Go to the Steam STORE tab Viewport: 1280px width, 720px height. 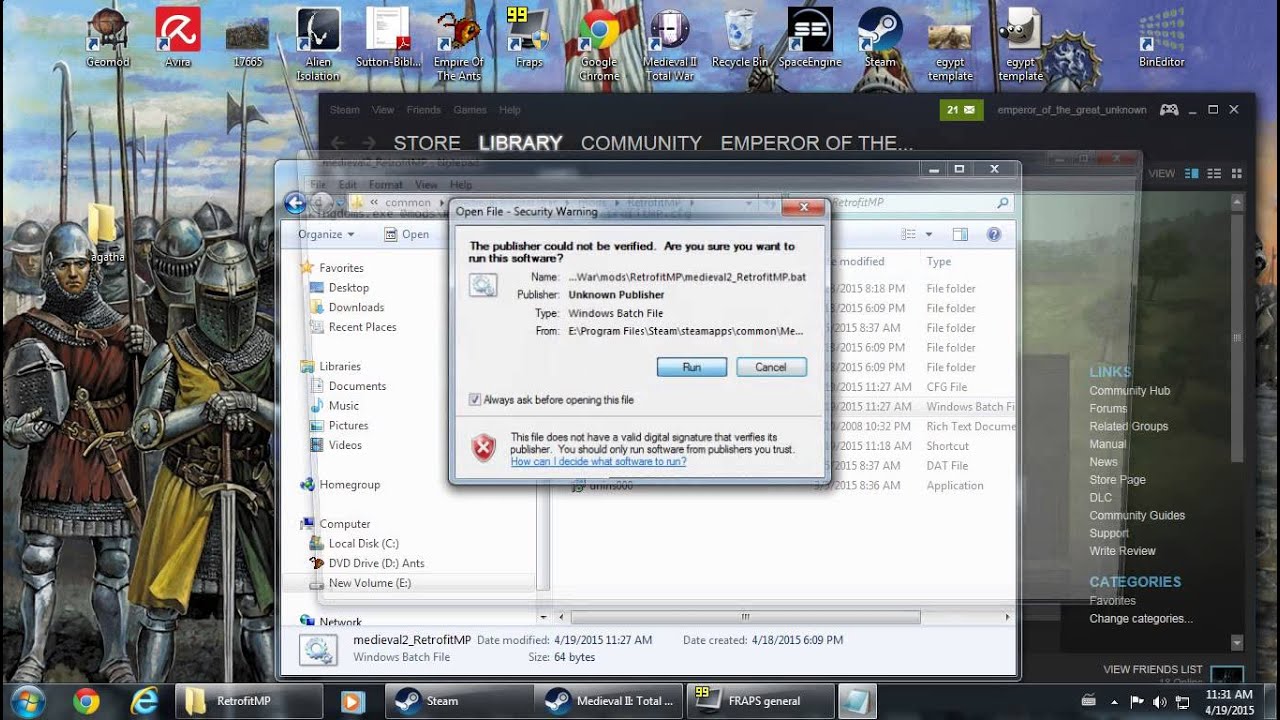tap(427, 143)
